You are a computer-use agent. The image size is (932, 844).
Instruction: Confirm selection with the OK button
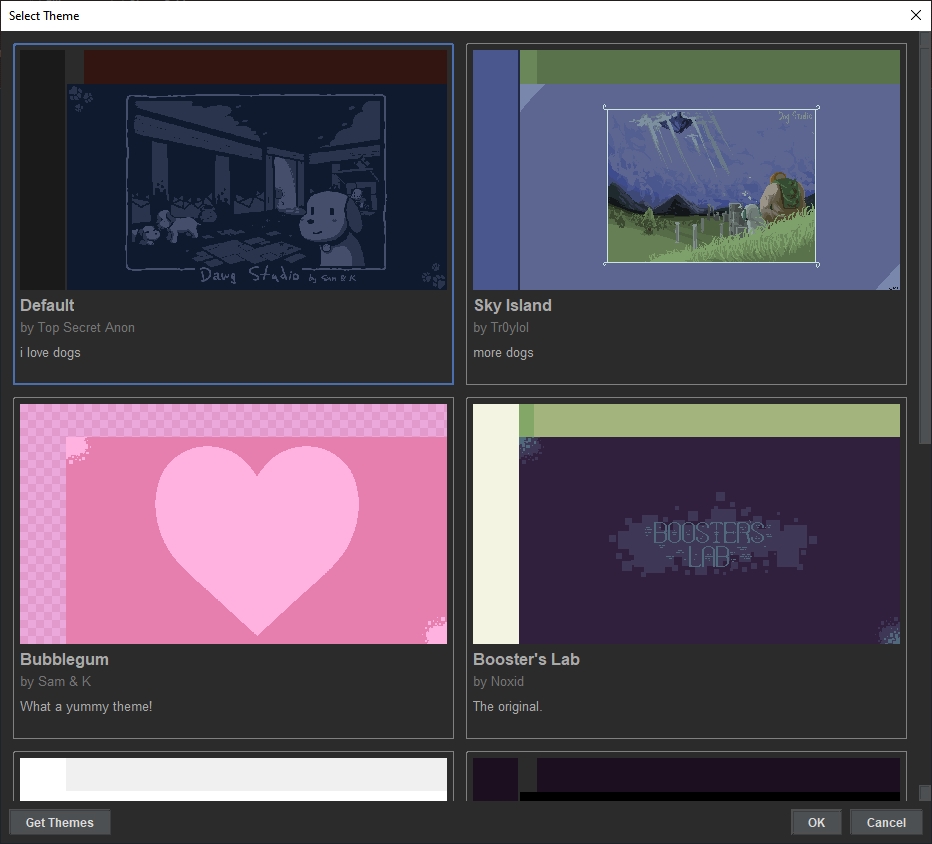pos(816,823)
